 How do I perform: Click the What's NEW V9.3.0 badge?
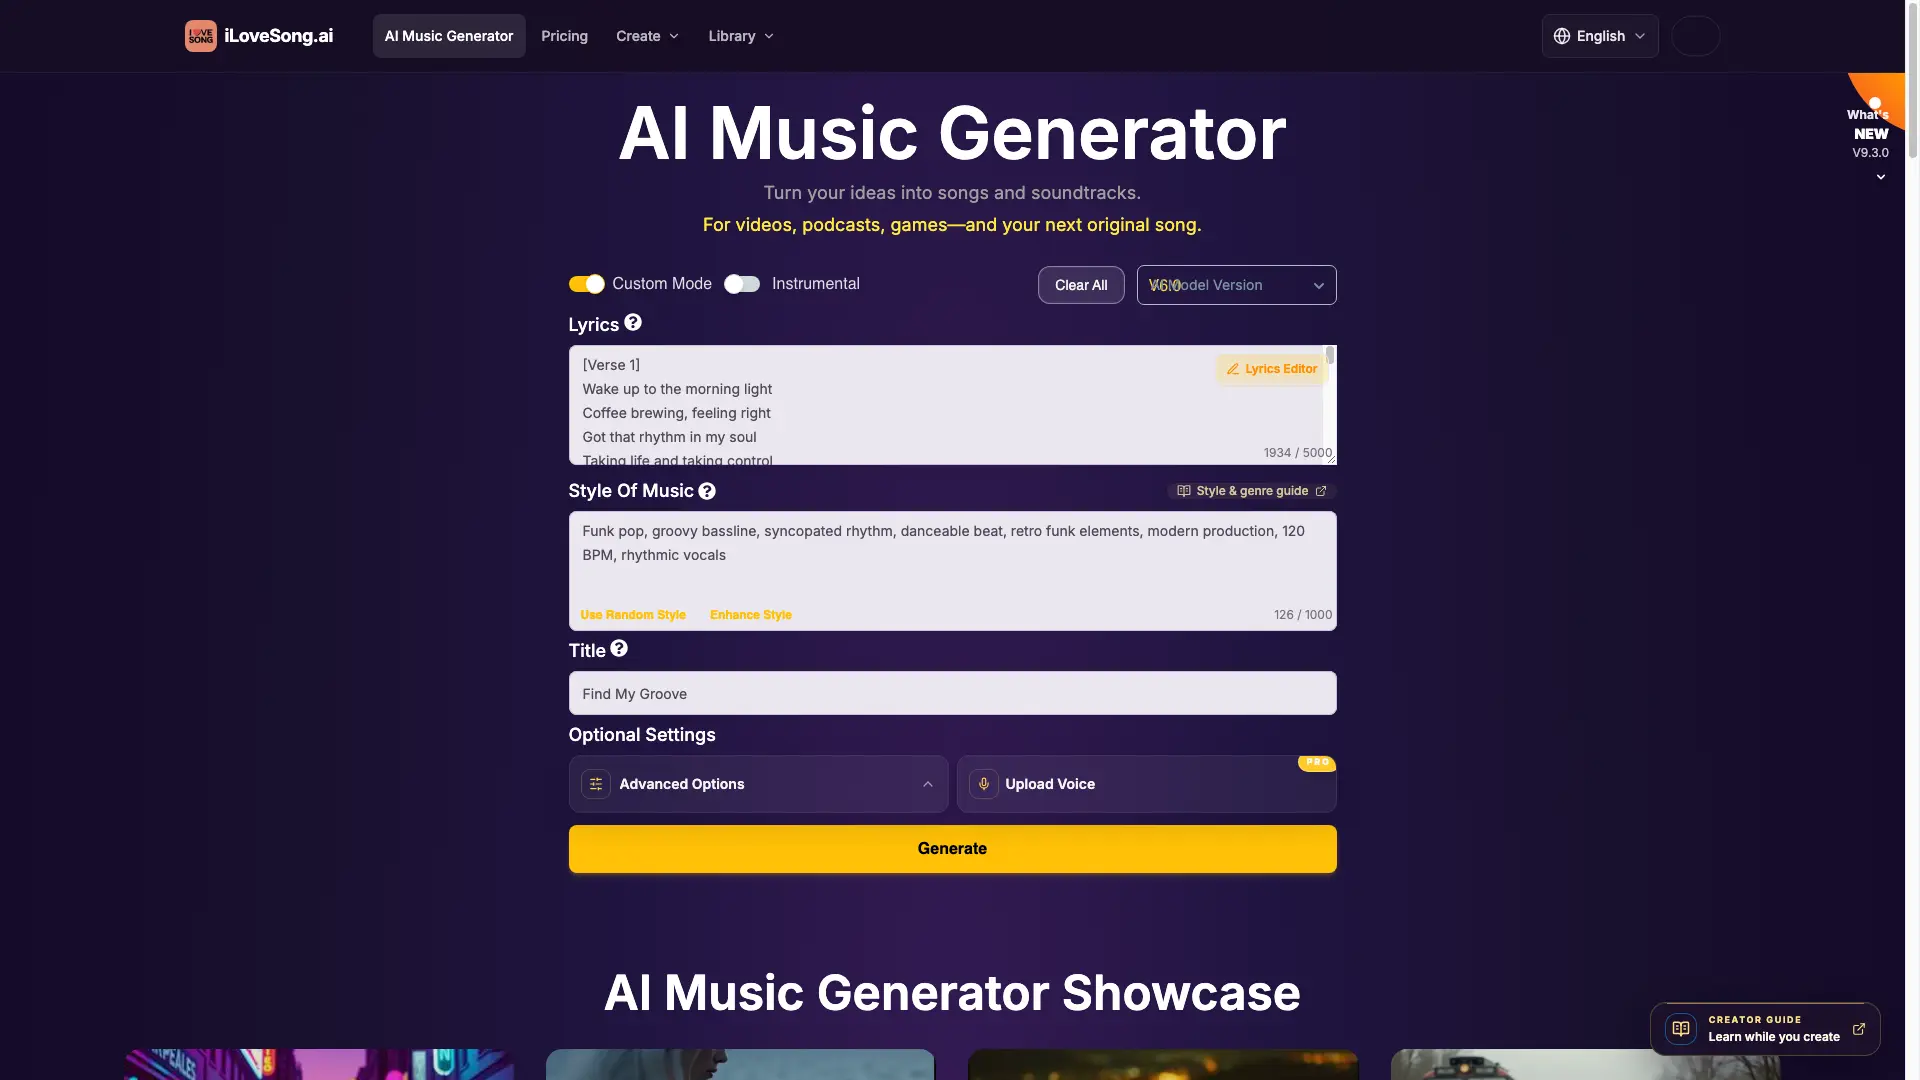(x=1871, y=133)
